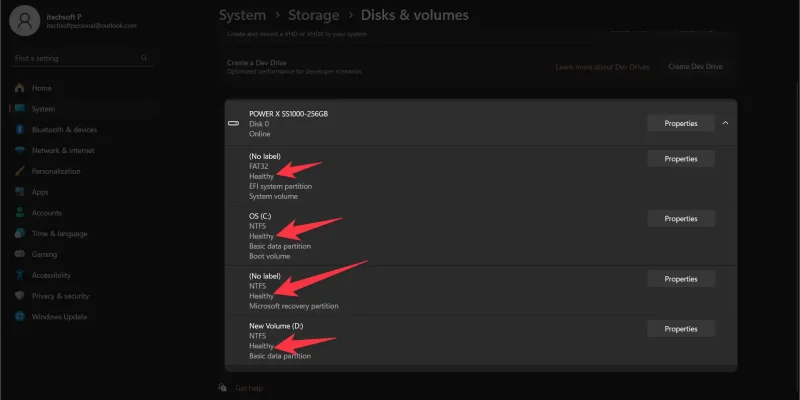800x400 pixels.
Task: Click the System volume text
Action: click(x=273, y=196)
